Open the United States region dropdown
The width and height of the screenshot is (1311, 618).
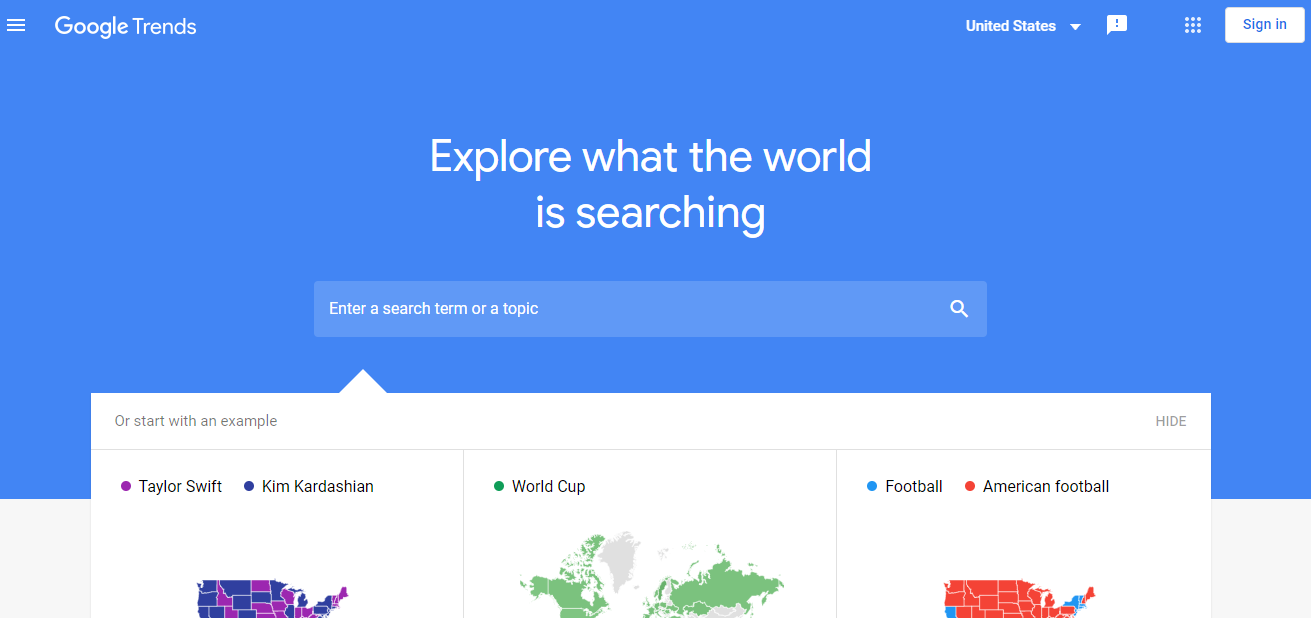(x=1011, y=26)
